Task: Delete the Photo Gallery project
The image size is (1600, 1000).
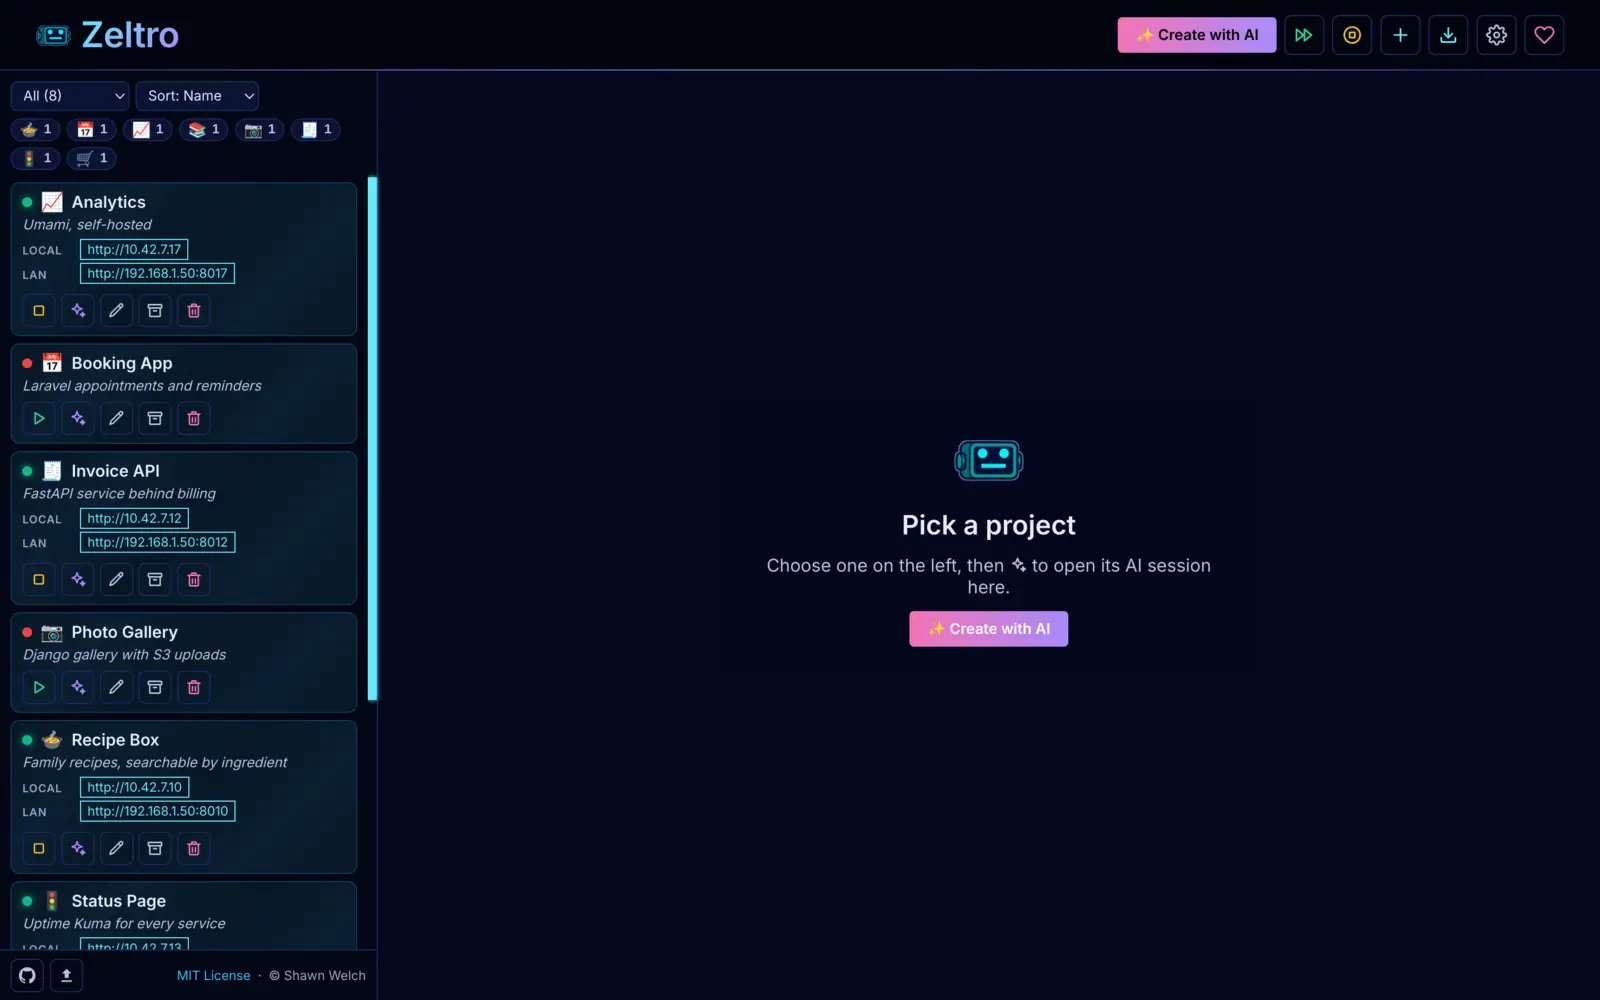Action: point(194,688)
